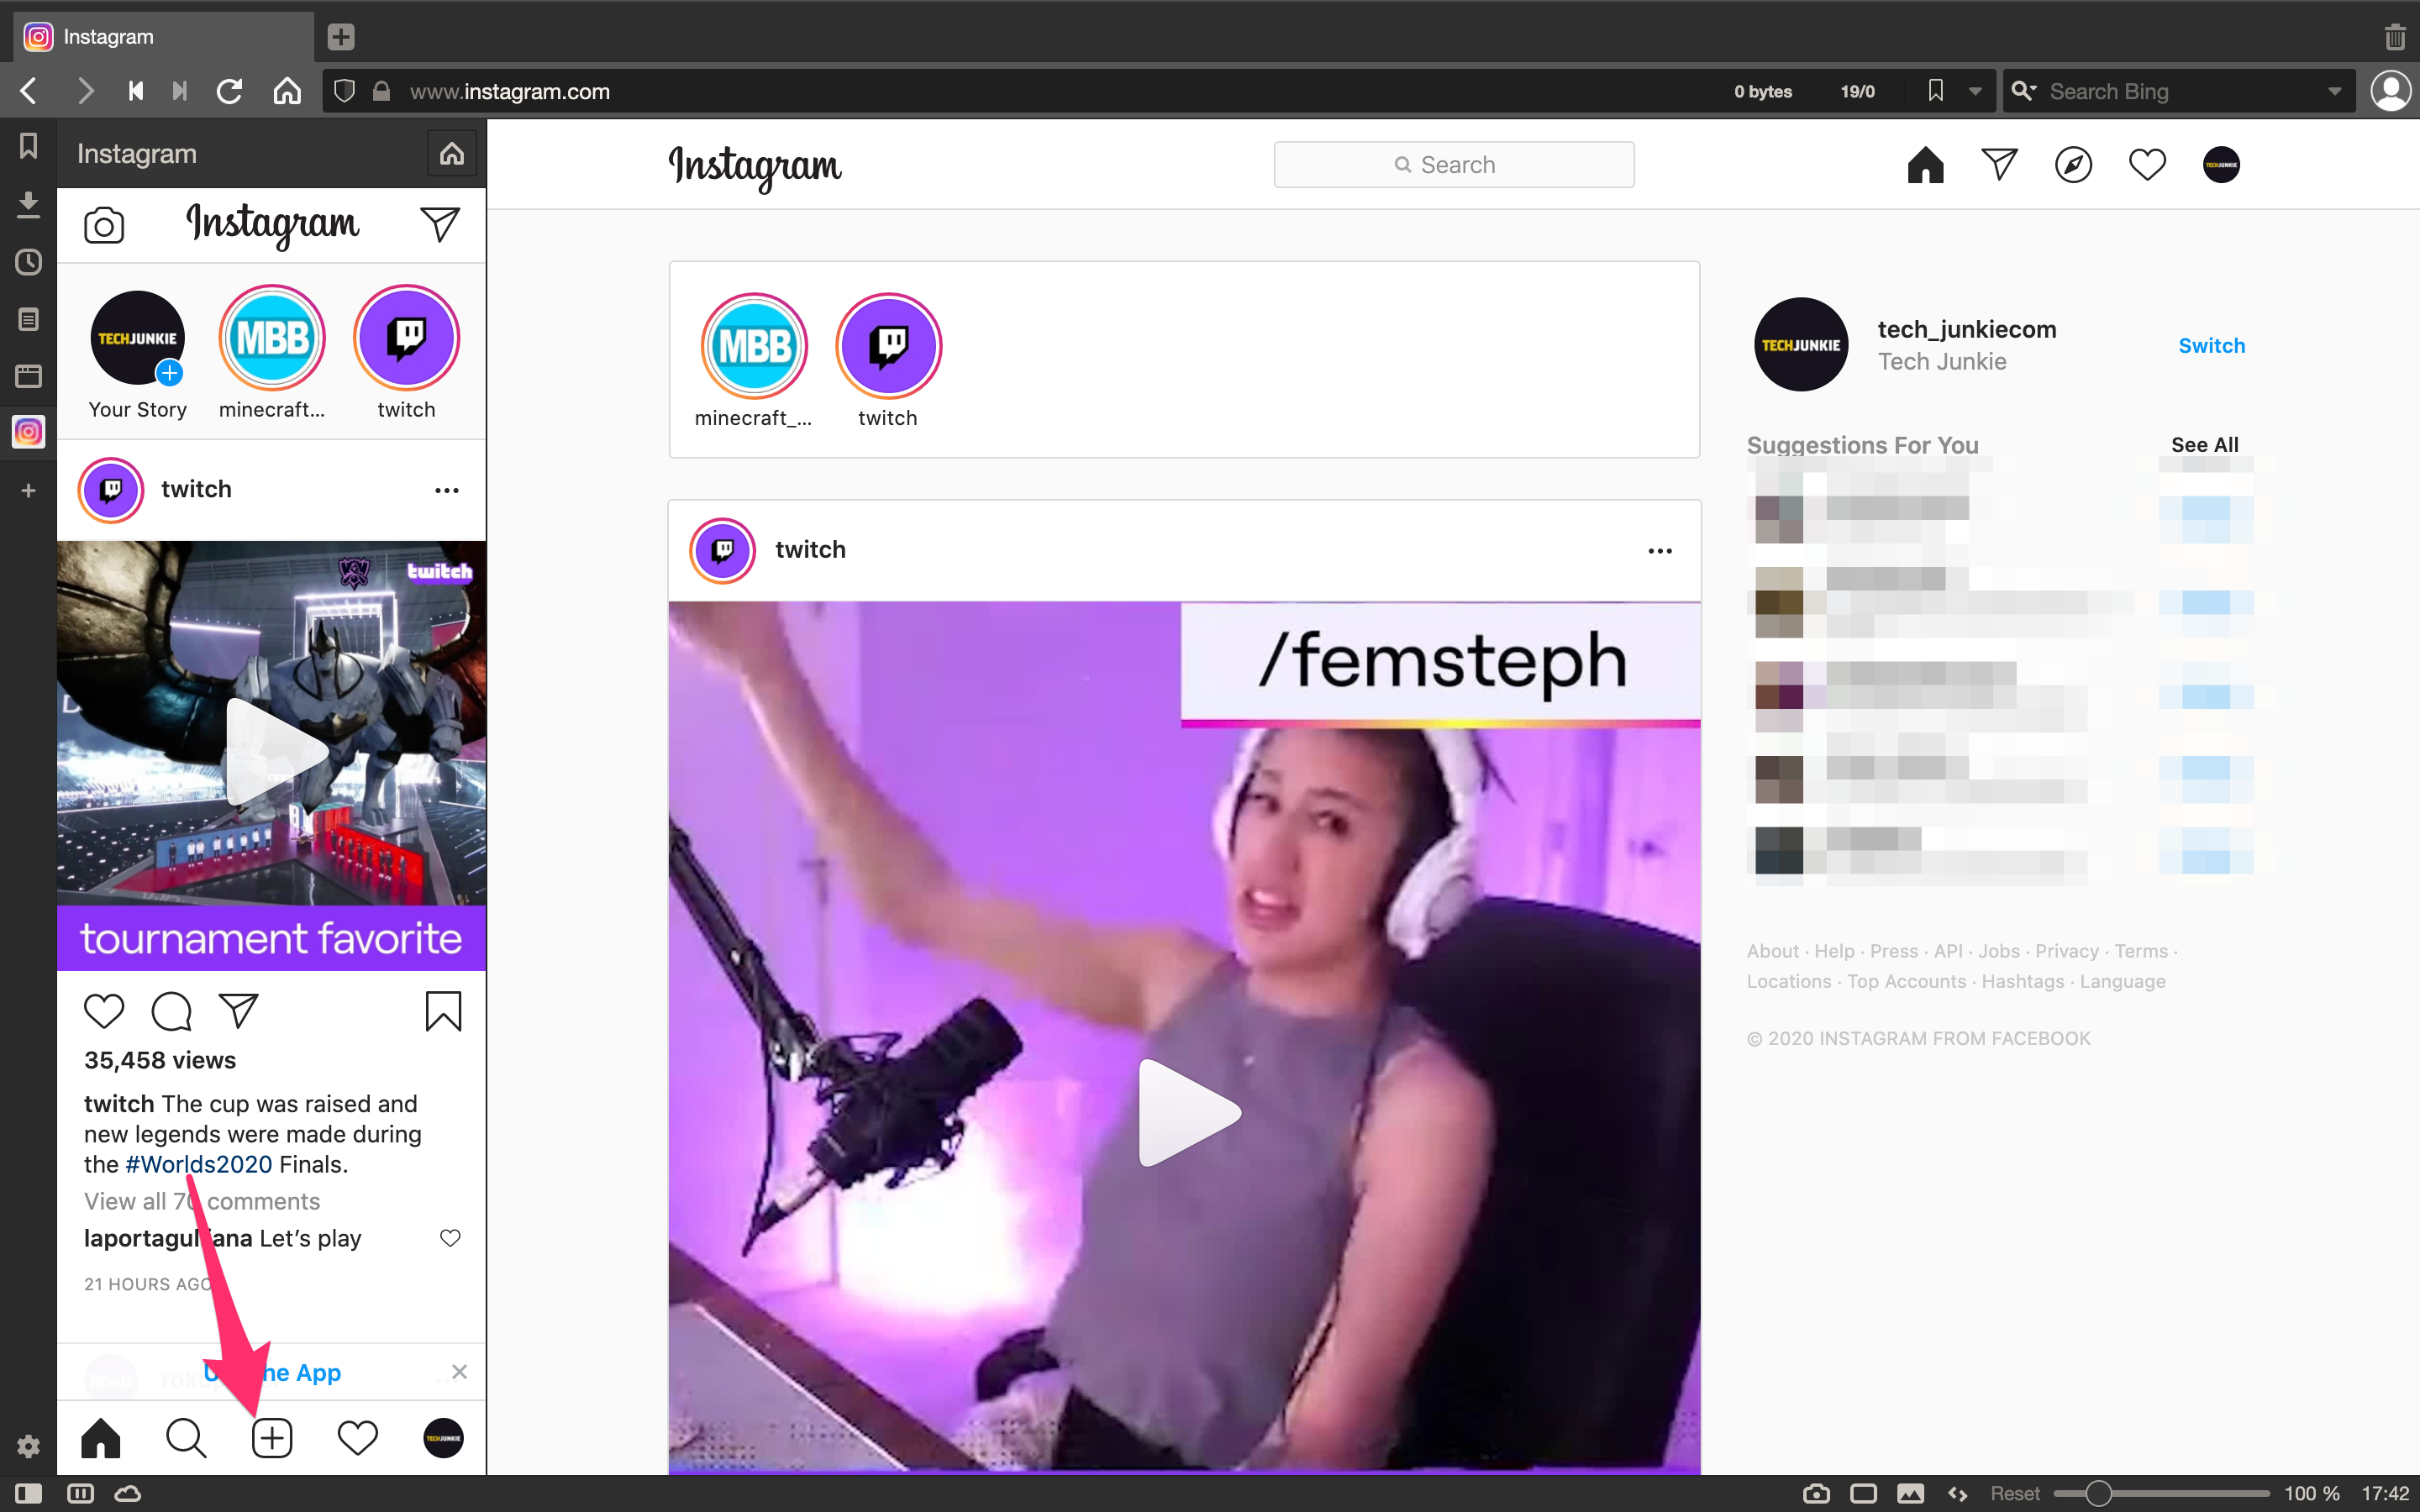Select the Instagram web panel icon
The height and width of the screenshot is (1512, 2420).
click(x=28, y=432)
